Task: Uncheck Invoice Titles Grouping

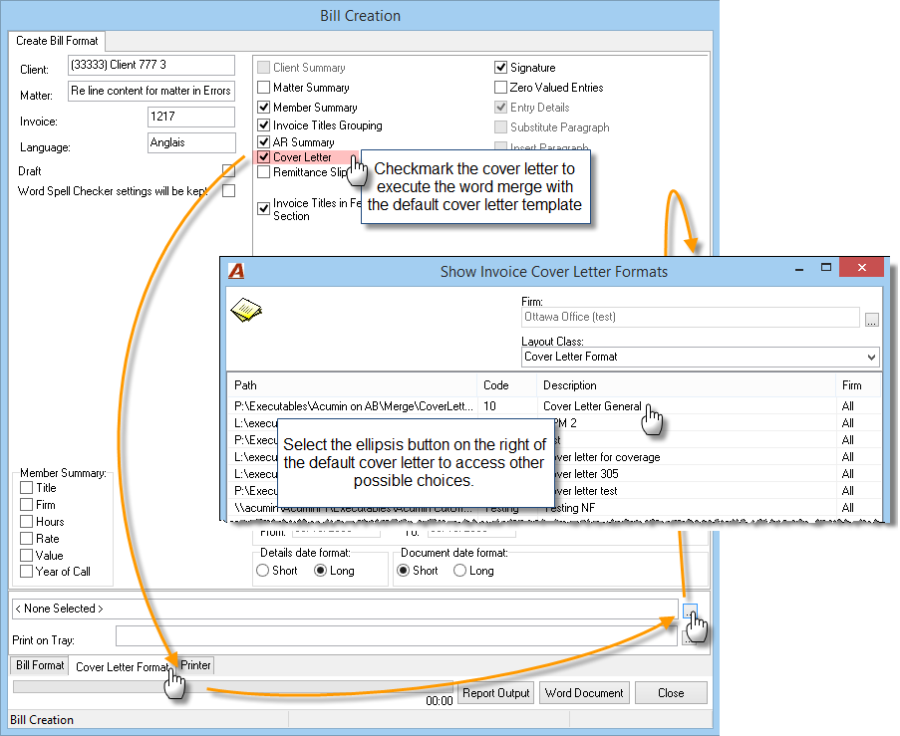Action: 263,125
